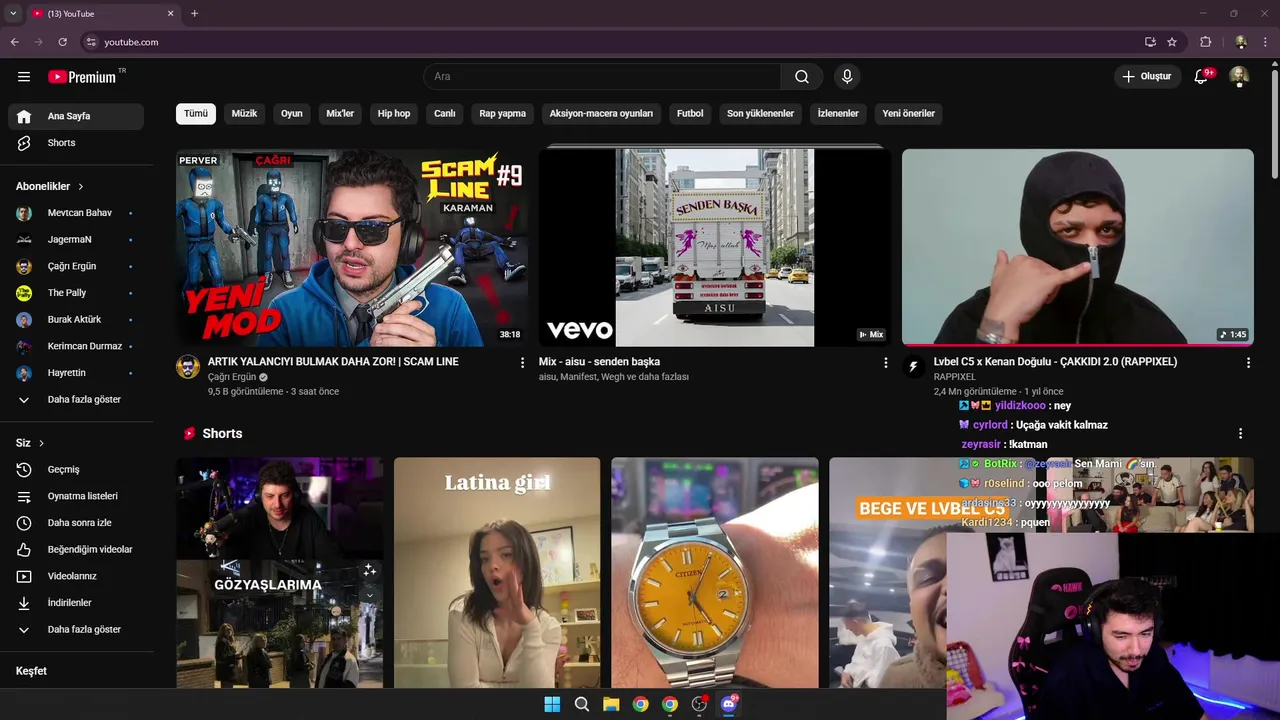1280x720 pixels.
Task: Select the Oyun filter chip
Action: coord(292,114)
